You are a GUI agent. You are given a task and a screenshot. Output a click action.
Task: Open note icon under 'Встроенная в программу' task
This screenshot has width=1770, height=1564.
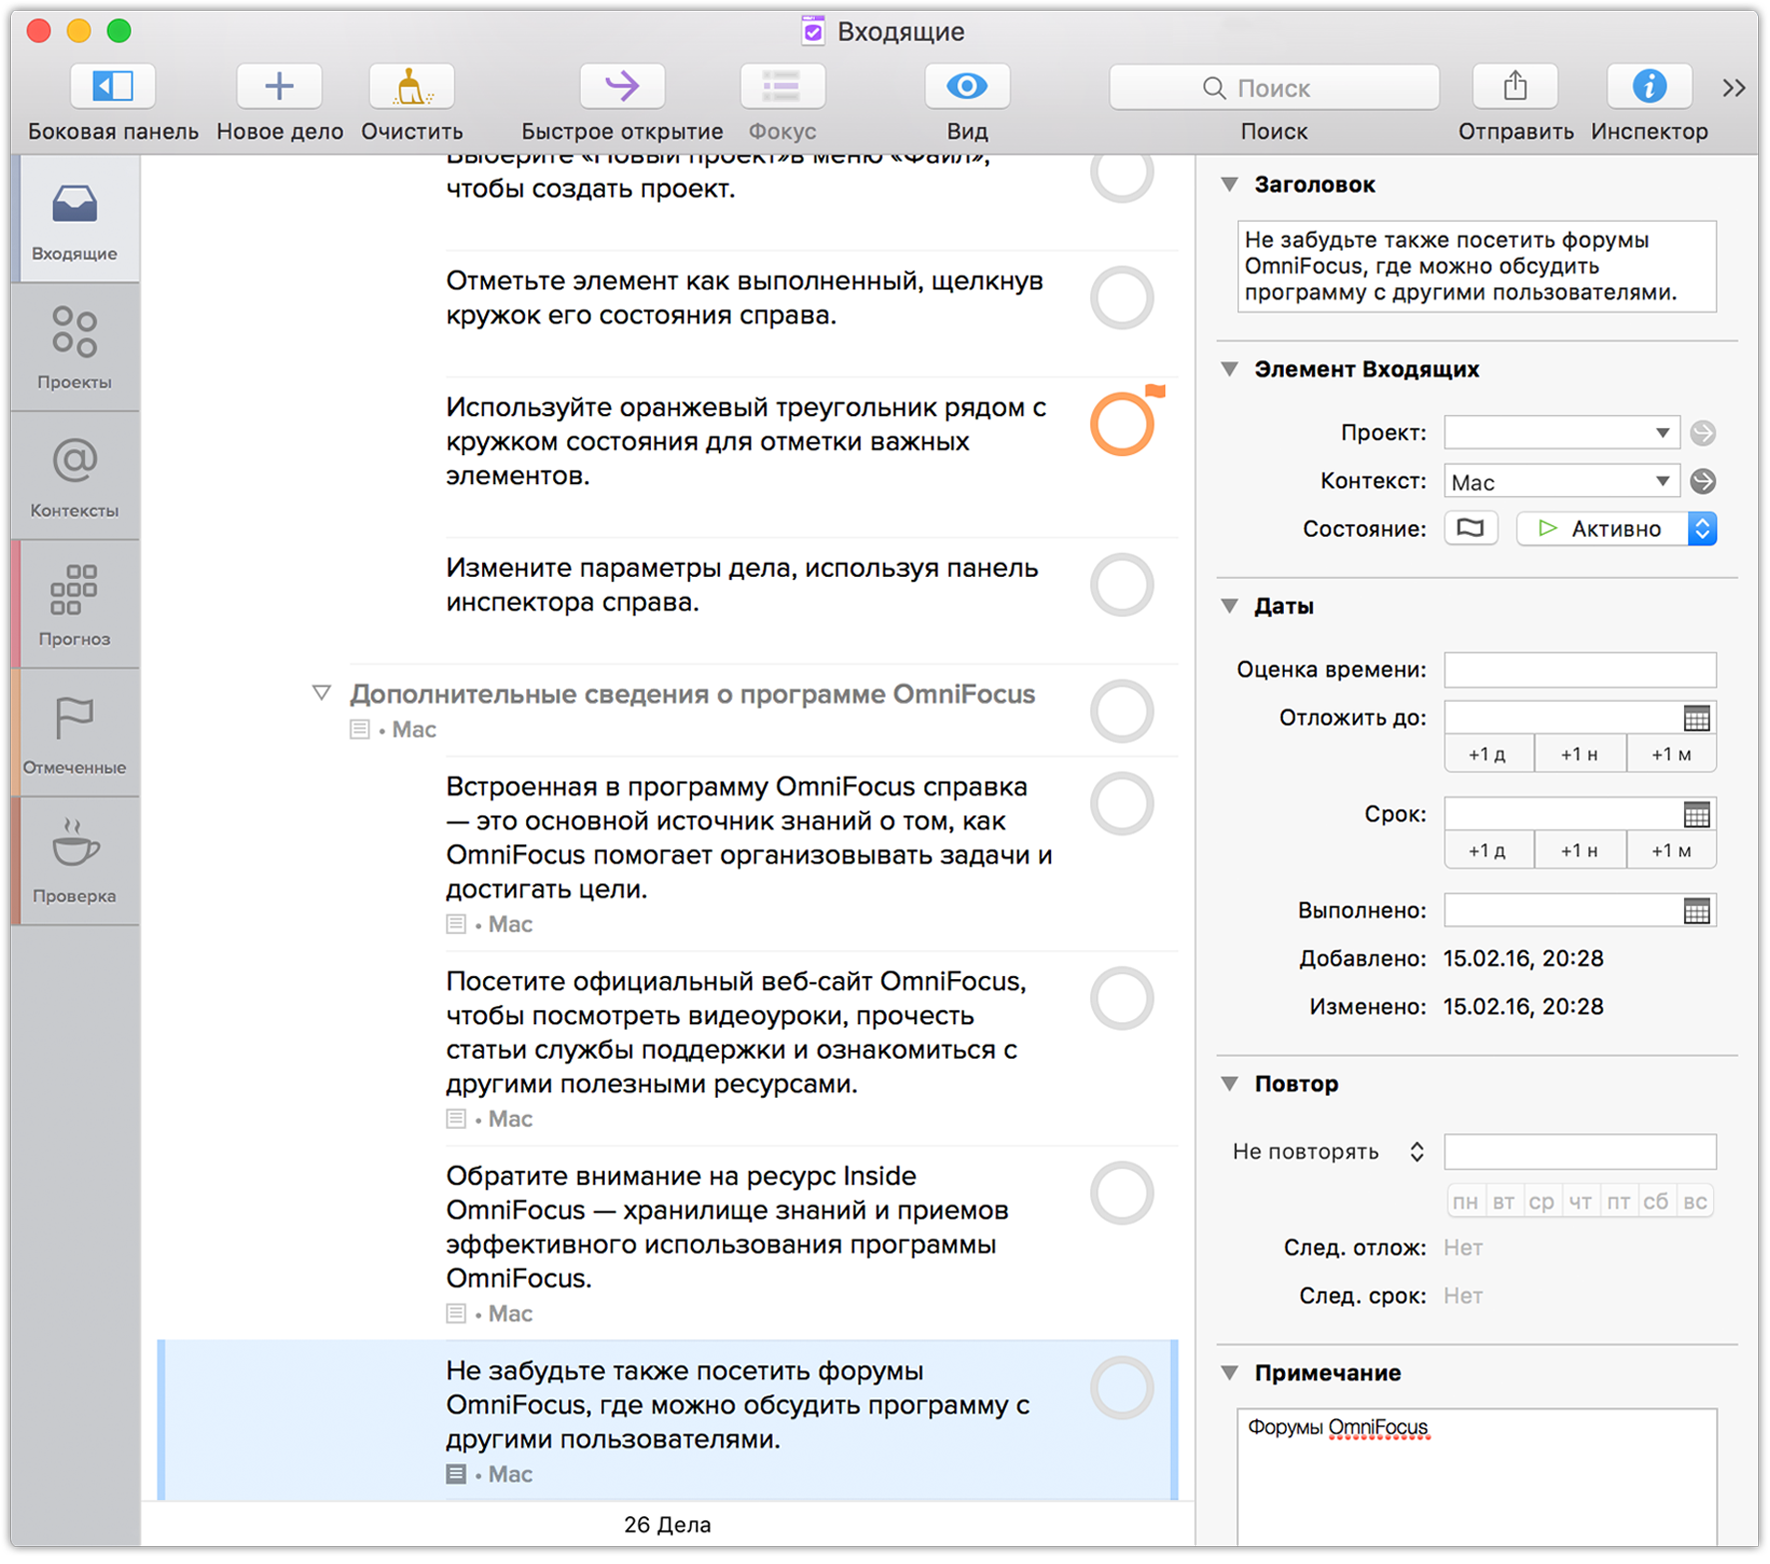pyautogui.click(x=456, y=924)
